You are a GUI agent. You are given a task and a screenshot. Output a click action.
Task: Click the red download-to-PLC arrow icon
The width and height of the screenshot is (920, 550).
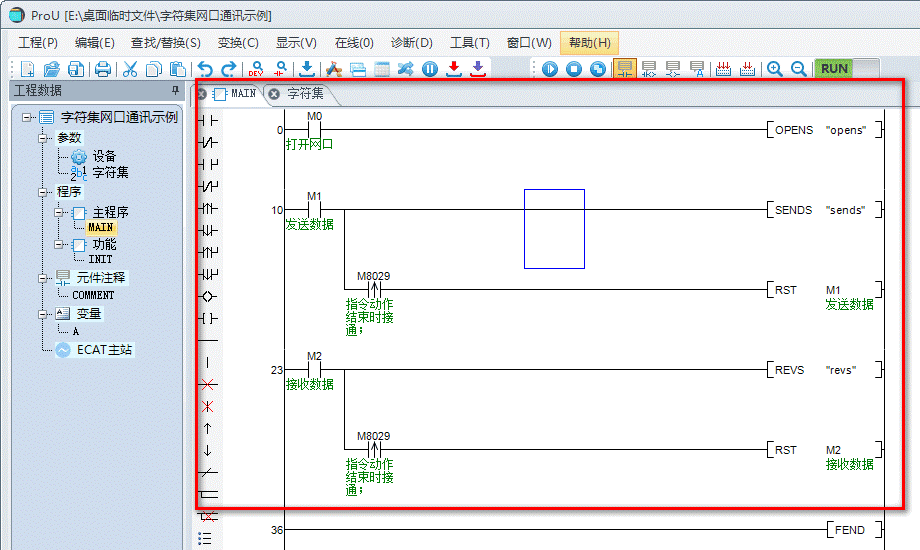(454, 69)
